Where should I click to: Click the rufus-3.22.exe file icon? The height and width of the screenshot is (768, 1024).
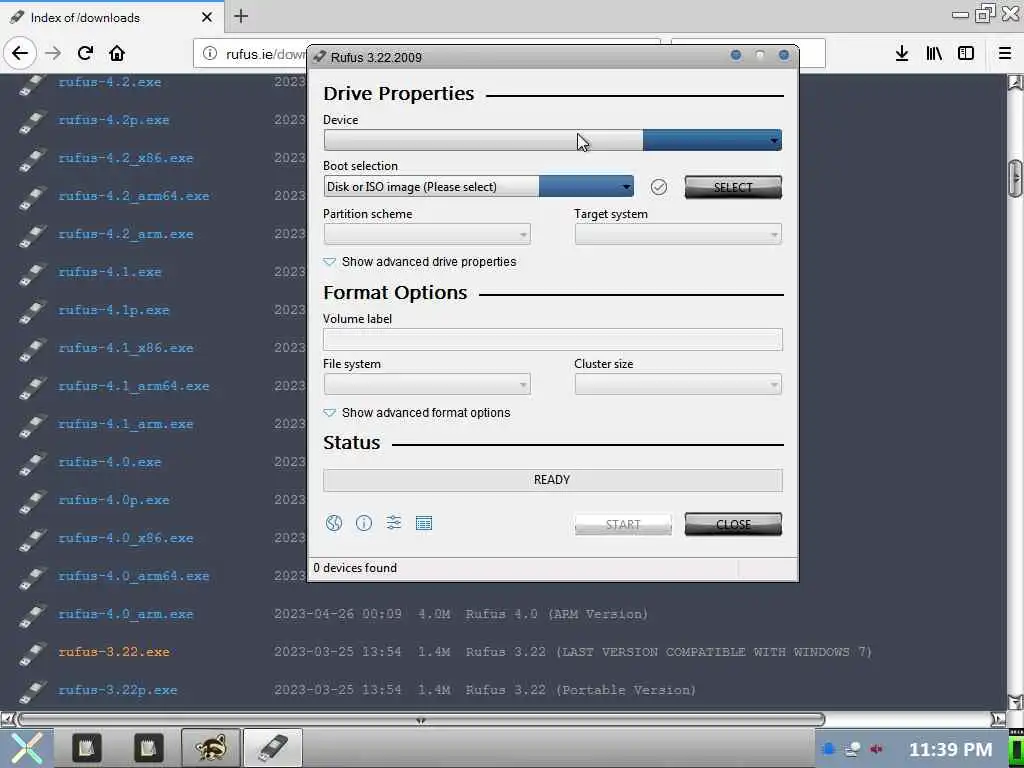click(x=31, y=652)
